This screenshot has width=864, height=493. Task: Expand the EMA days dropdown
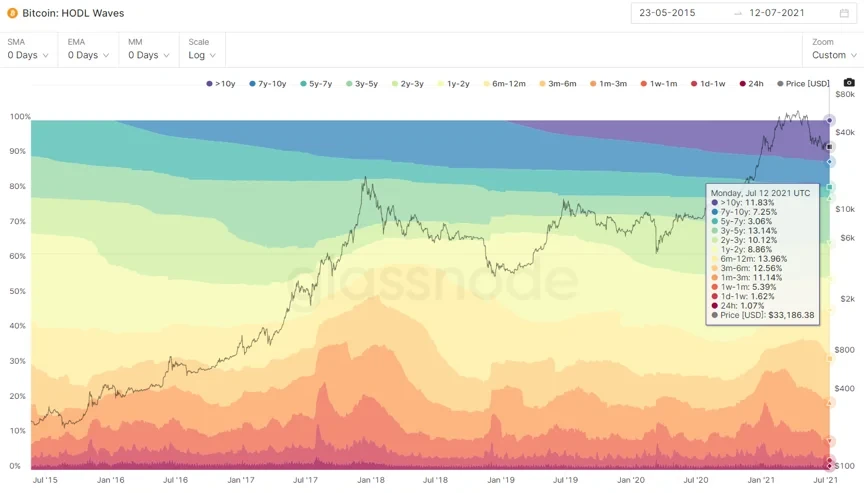[88, 55]
